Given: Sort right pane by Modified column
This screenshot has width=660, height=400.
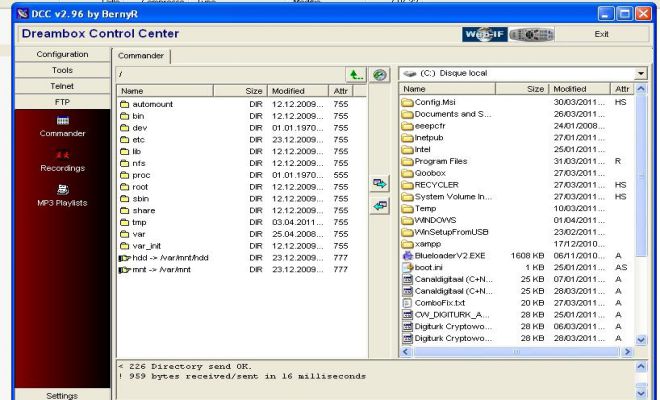Looking at the screenshot, I should pyautogui.click(x=580, y=89).
